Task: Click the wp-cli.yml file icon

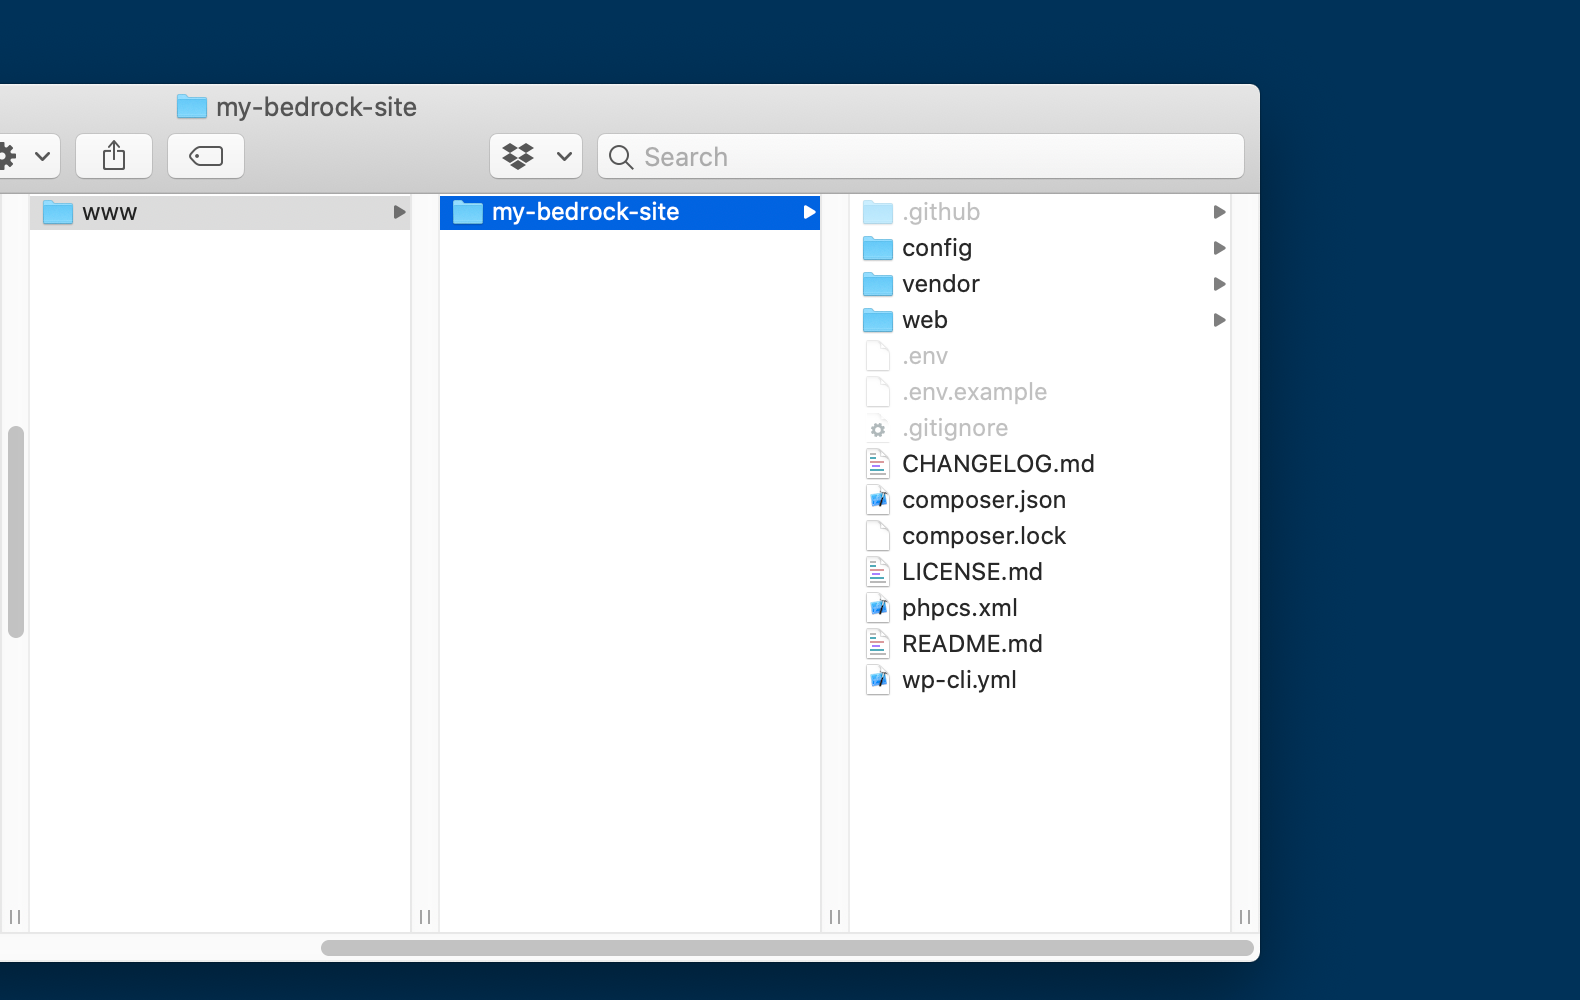Action: (878, 680)
